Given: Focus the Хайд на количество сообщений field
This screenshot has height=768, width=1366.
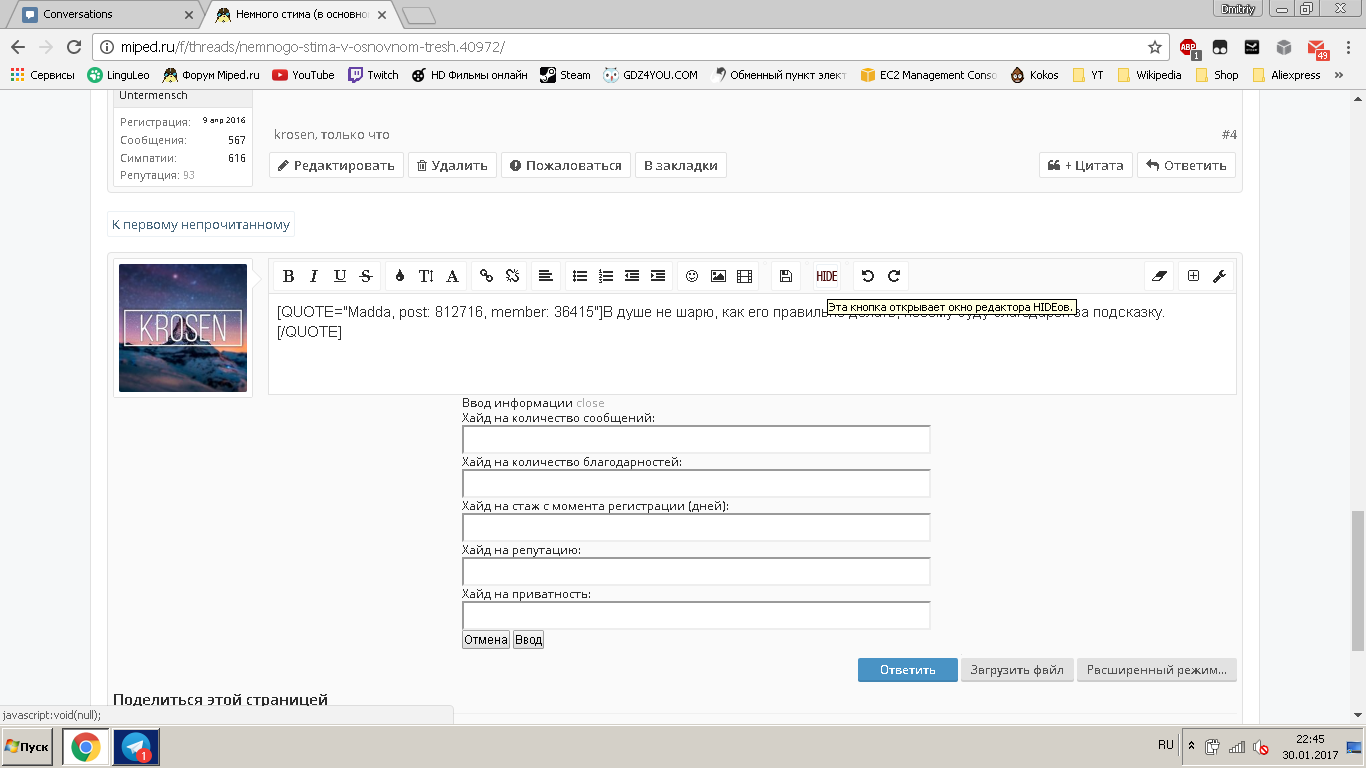Looking at the screenshot, I should [696, 440].
